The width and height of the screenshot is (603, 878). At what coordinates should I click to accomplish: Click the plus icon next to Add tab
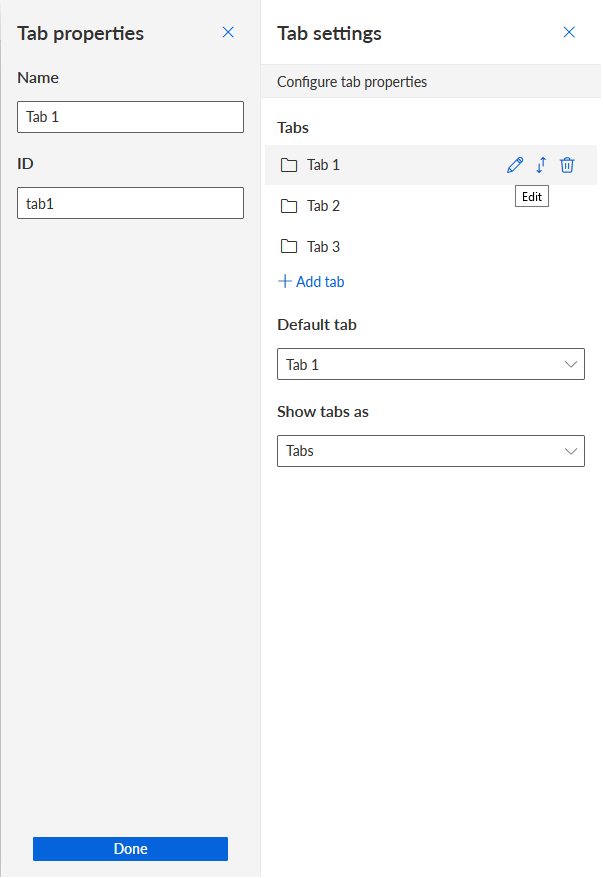tap(285, 281)
